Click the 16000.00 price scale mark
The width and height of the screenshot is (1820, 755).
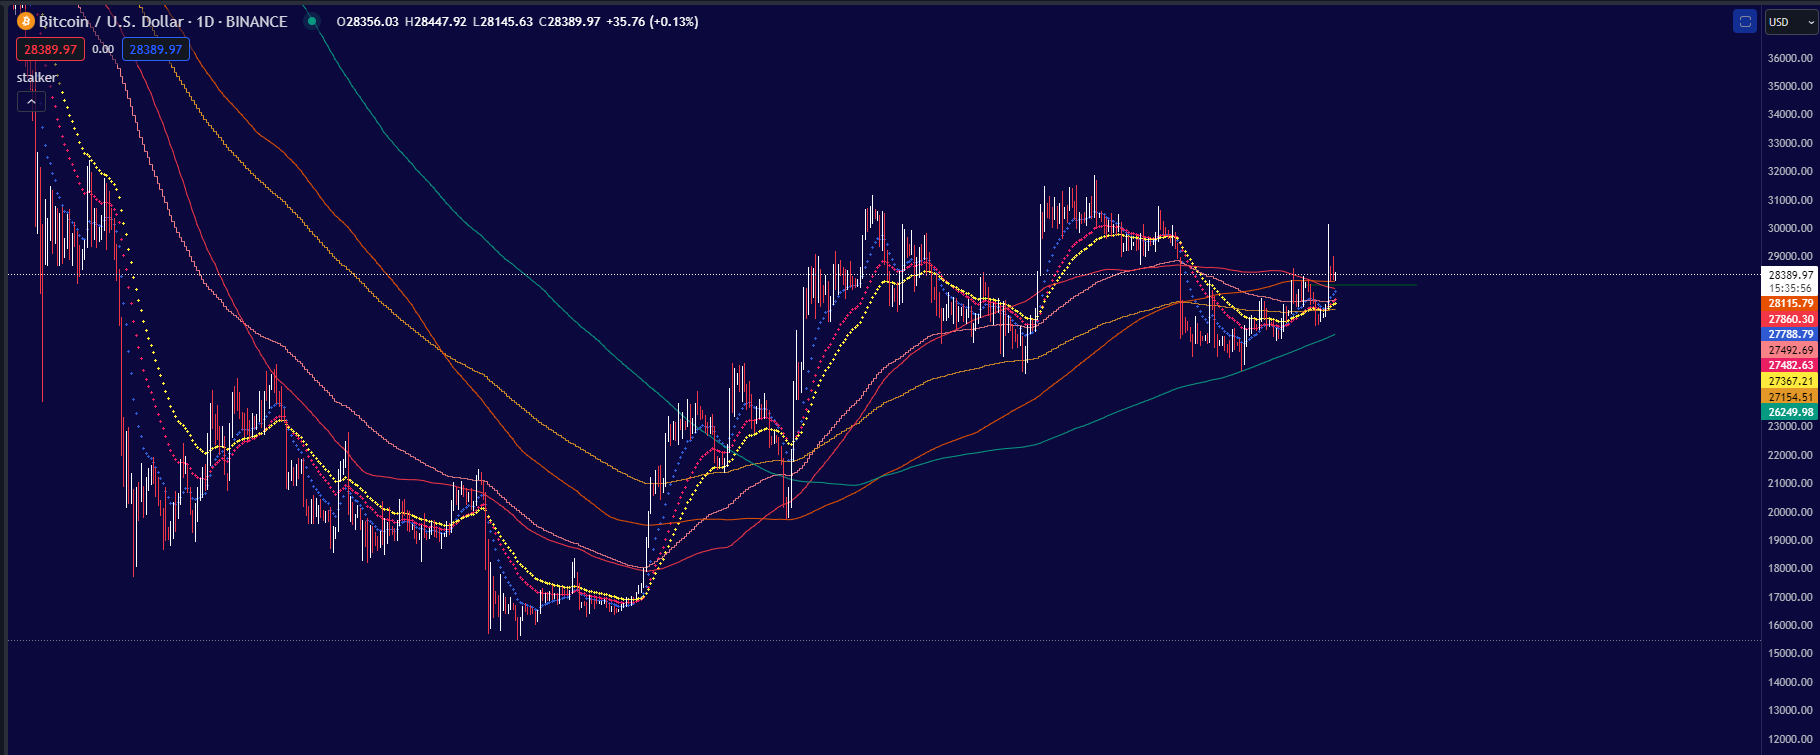point(1790,625)
